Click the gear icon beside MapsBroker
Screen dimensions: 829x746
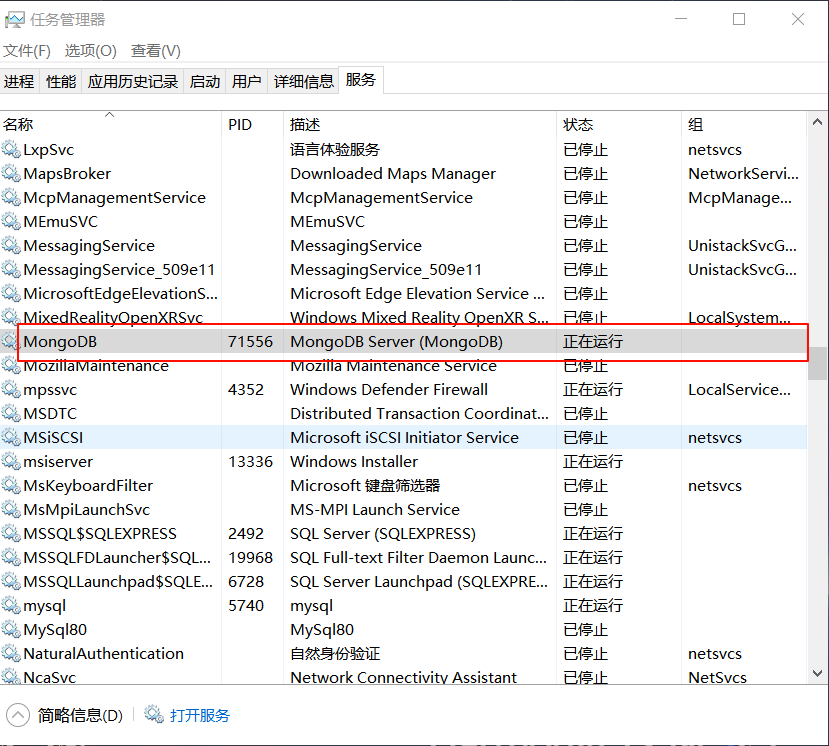tap(11, 173)
